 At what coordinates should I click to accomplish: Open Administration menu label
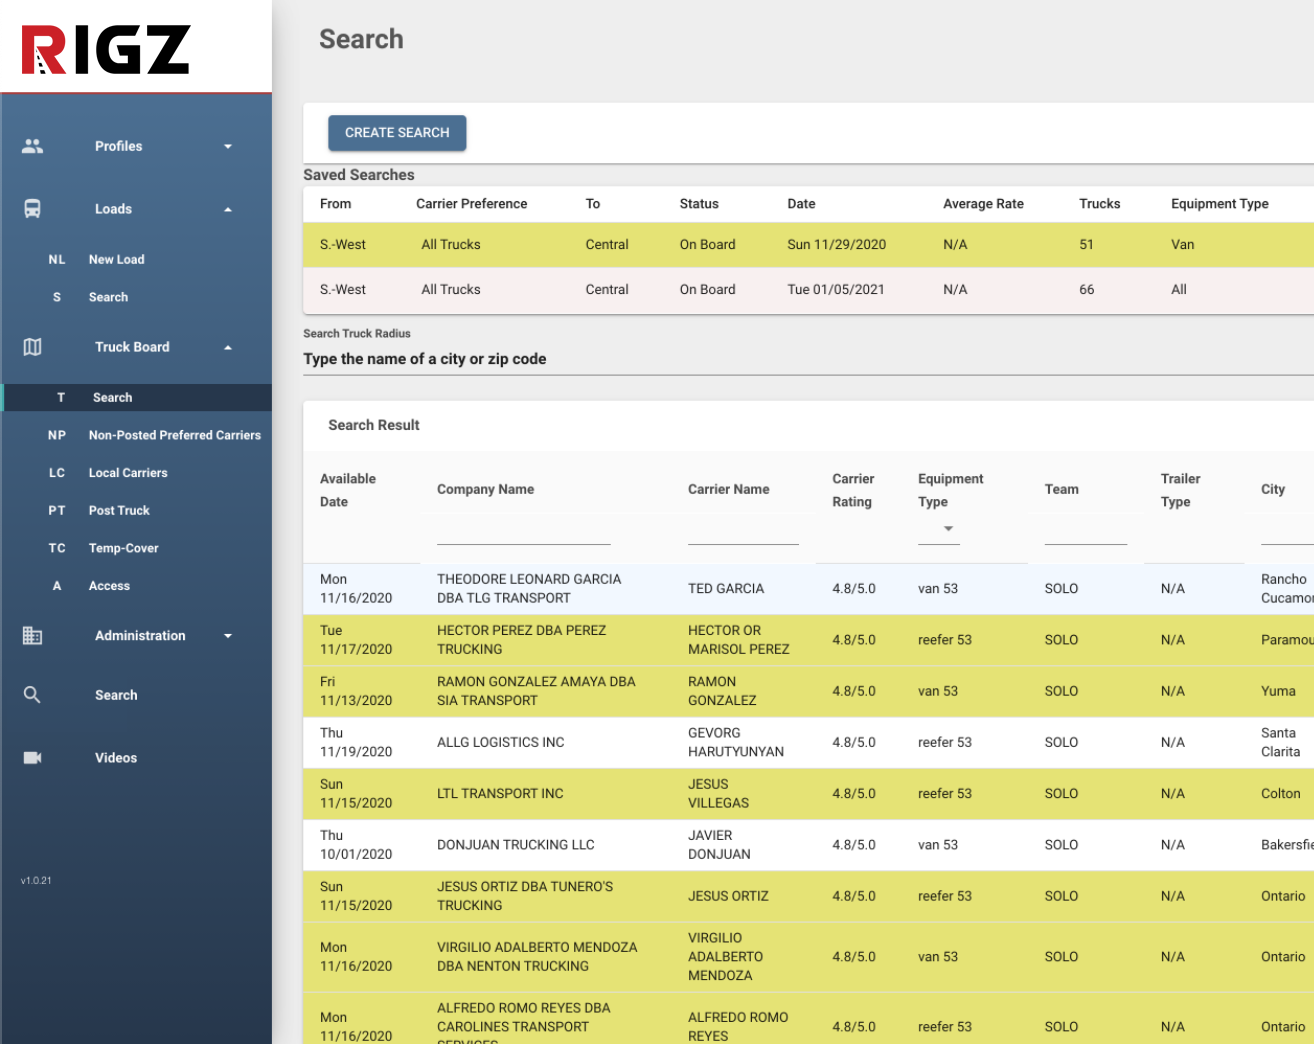[x=140, y=635]
